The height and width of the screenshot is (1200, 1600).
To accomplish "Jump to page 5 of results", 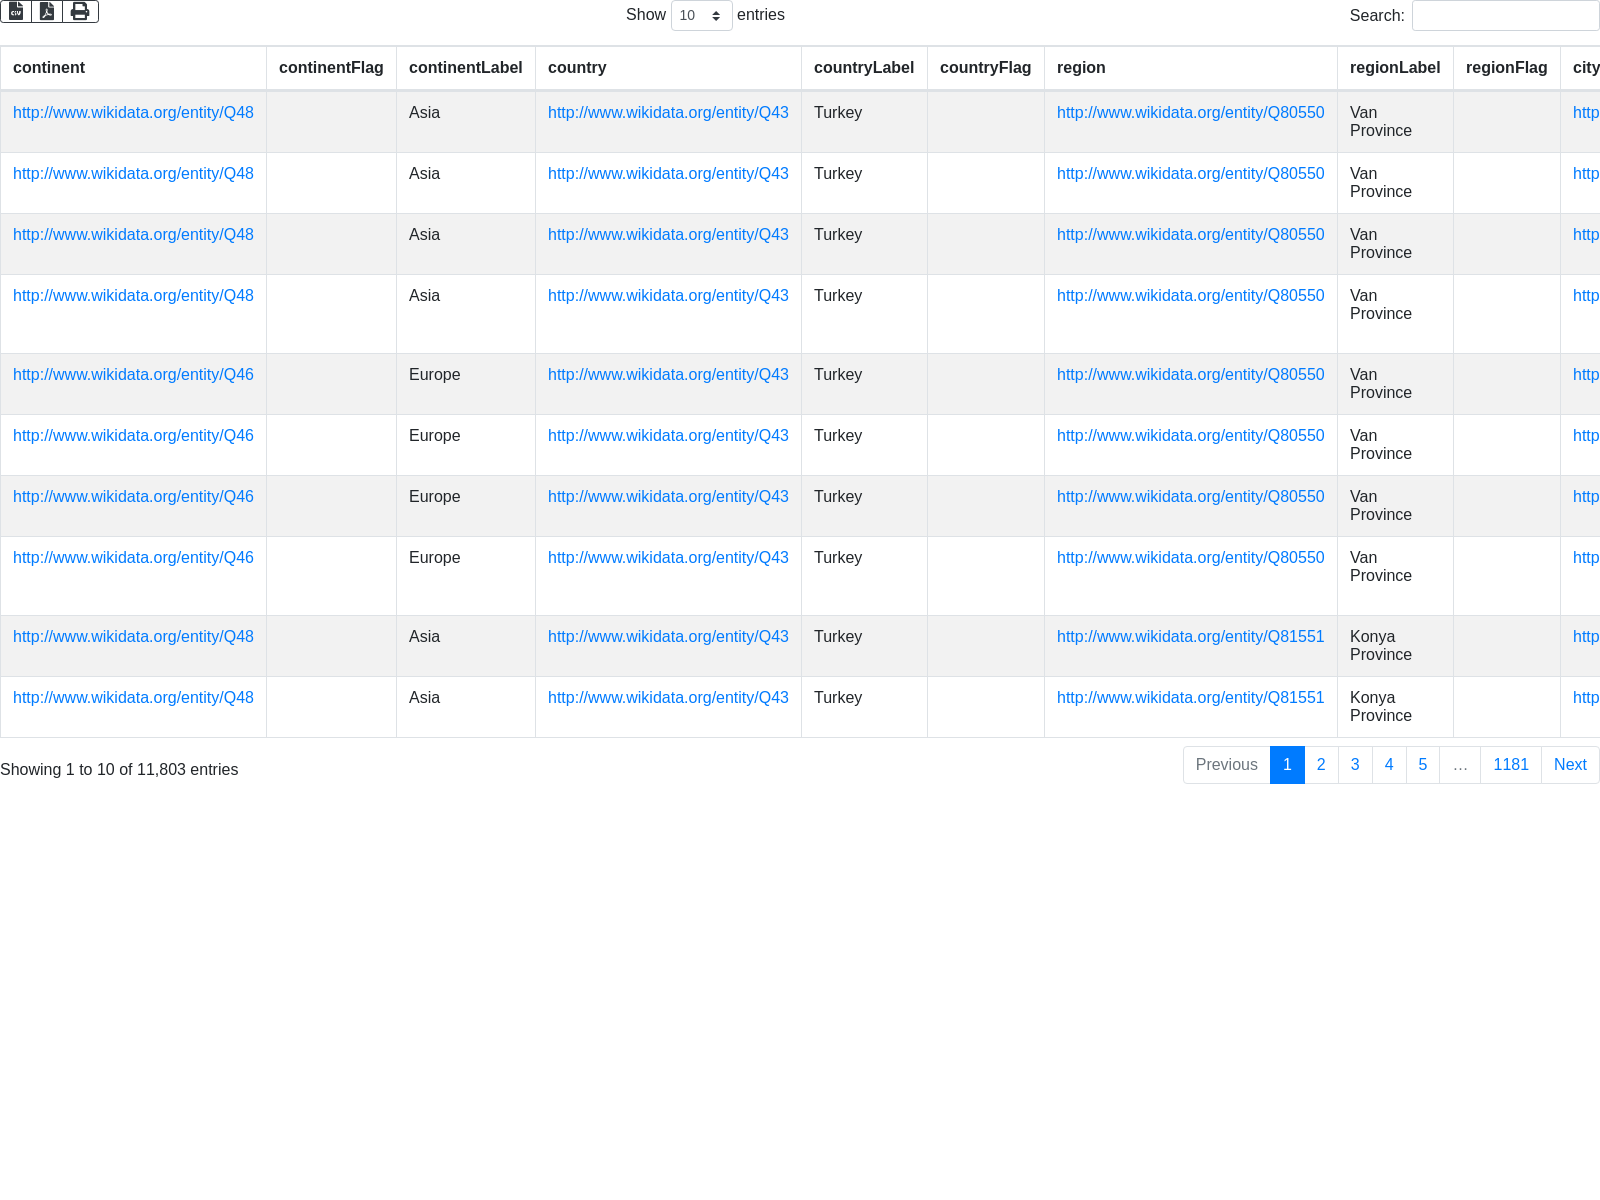I will point(1422,765).
